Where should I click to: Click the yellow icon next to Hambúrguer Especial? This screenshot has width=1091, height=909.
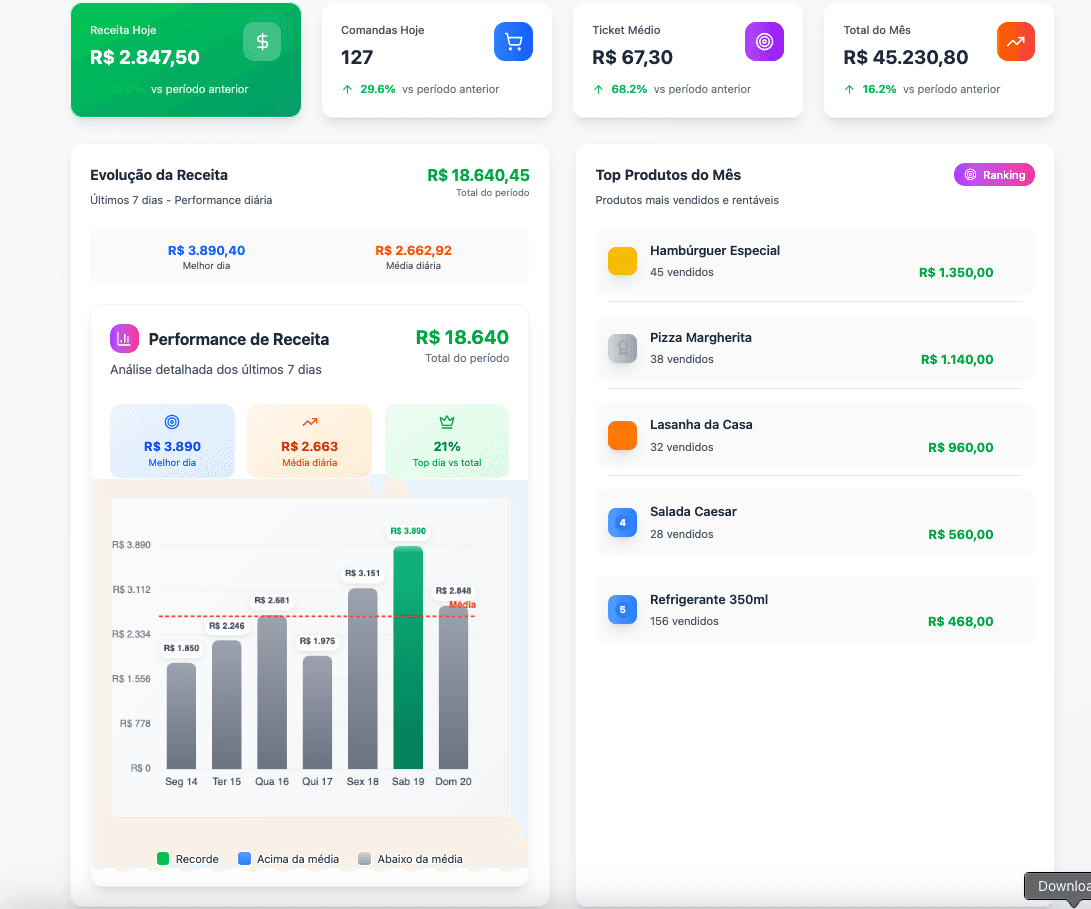pos(621,261)
